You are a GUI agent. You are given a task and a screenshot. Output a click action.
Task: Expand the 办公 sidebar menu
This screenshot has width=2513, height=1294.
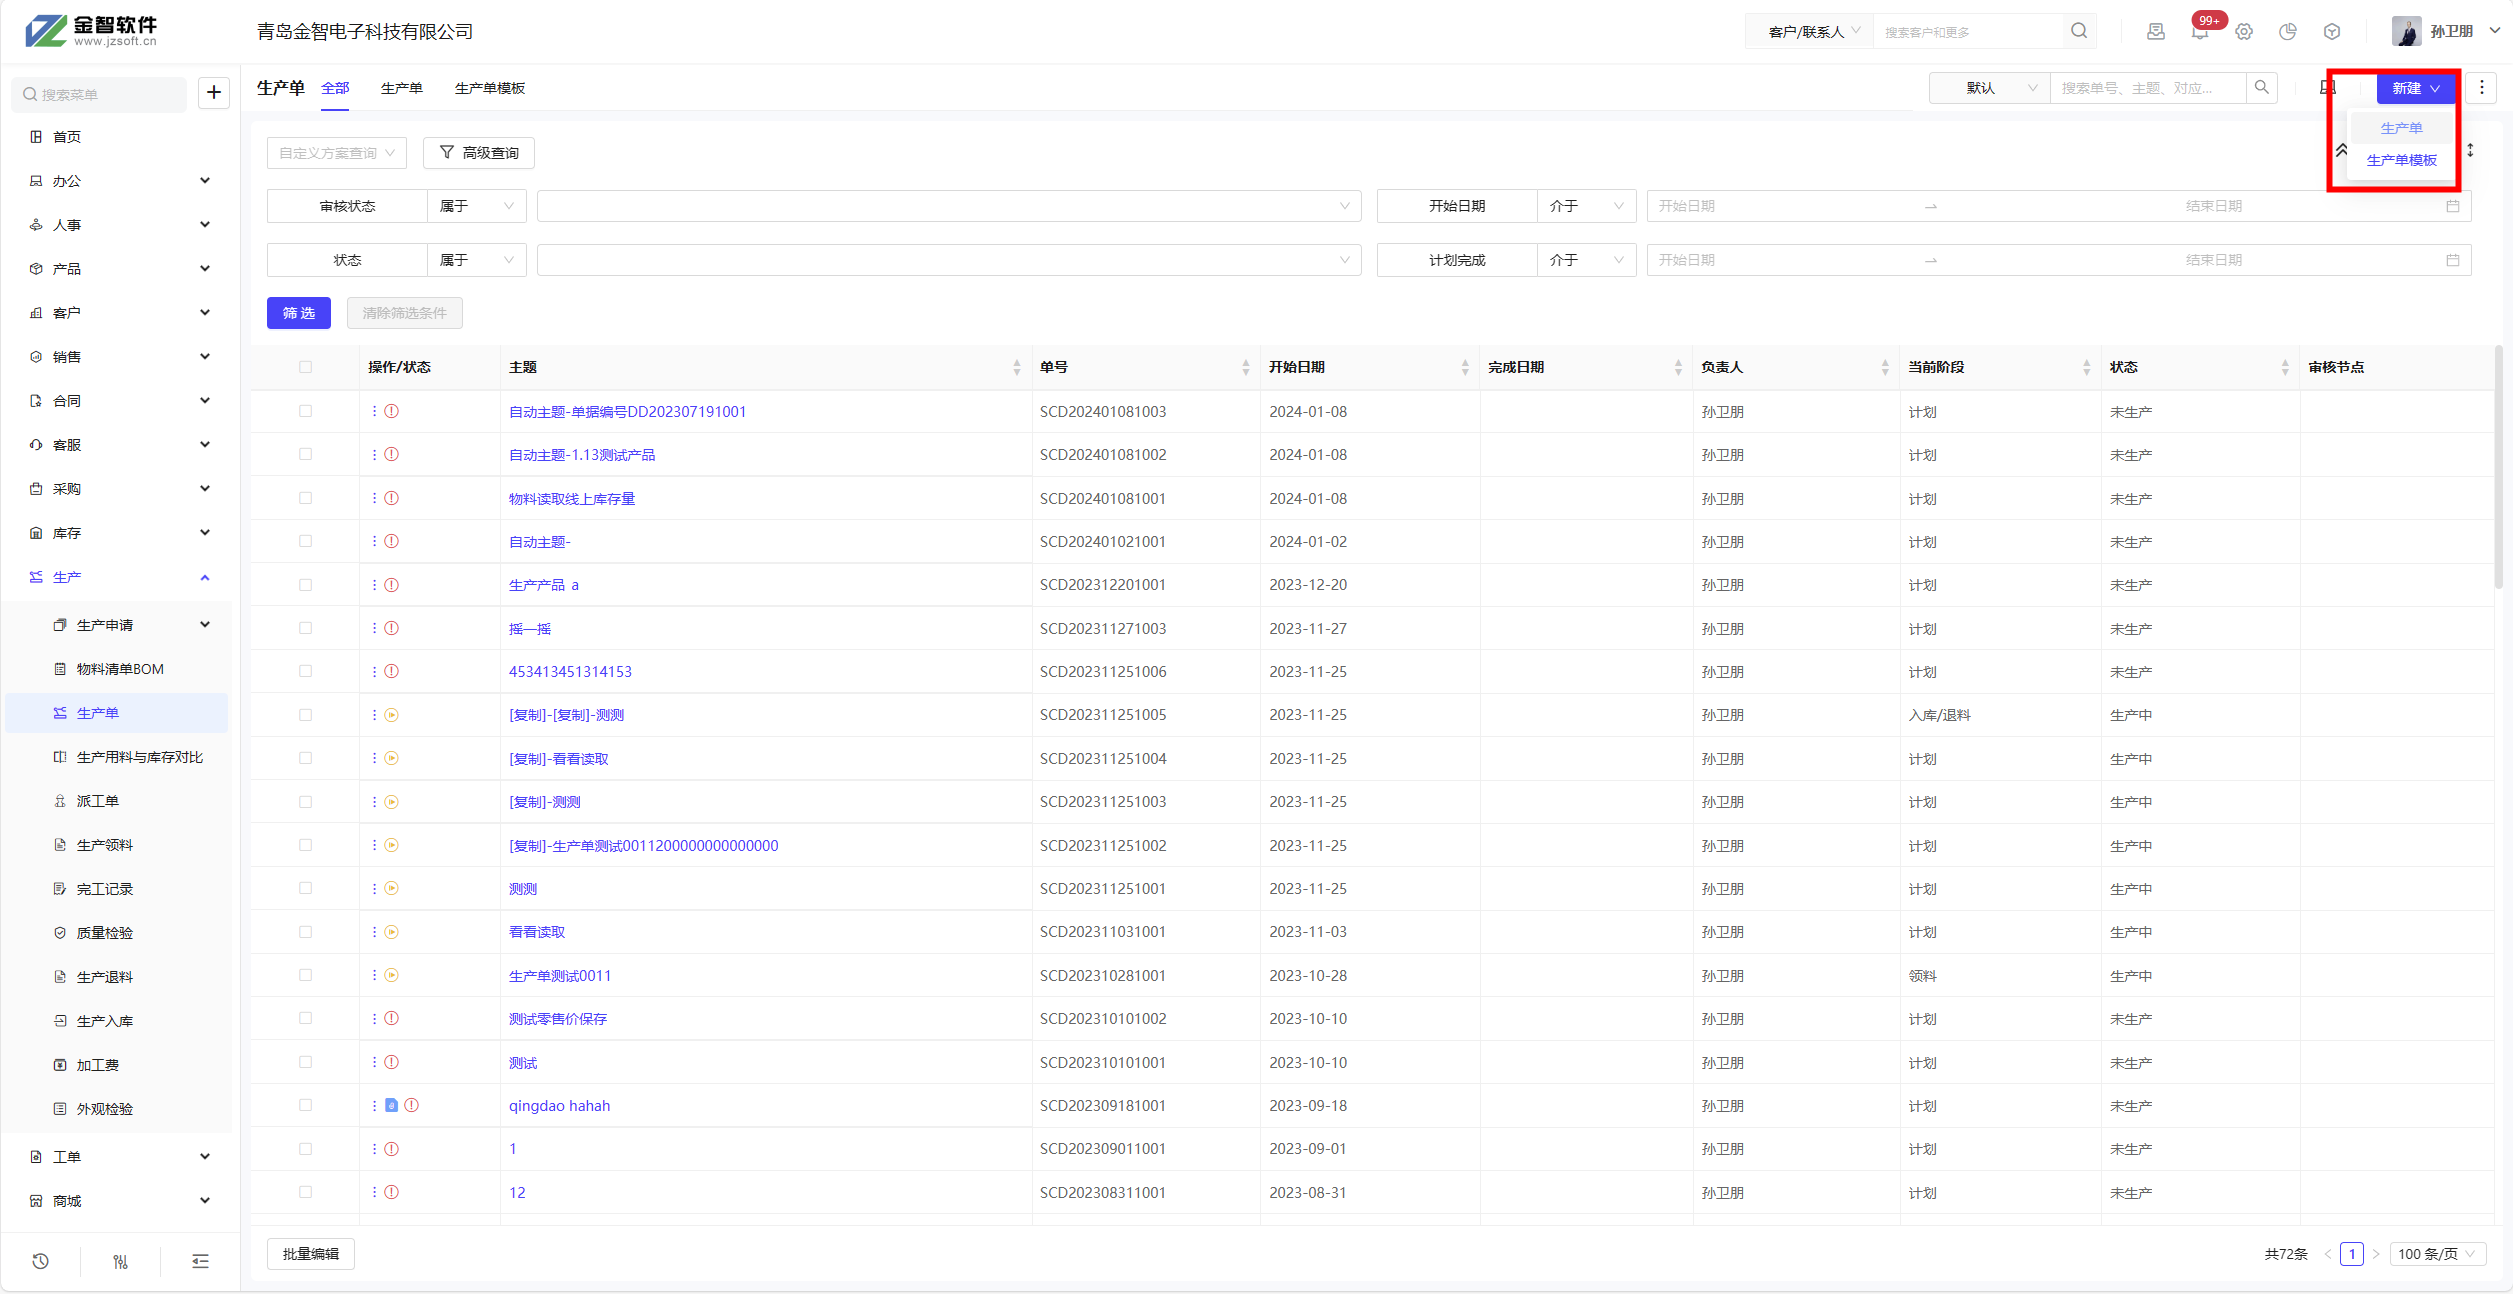pos(120,181)
